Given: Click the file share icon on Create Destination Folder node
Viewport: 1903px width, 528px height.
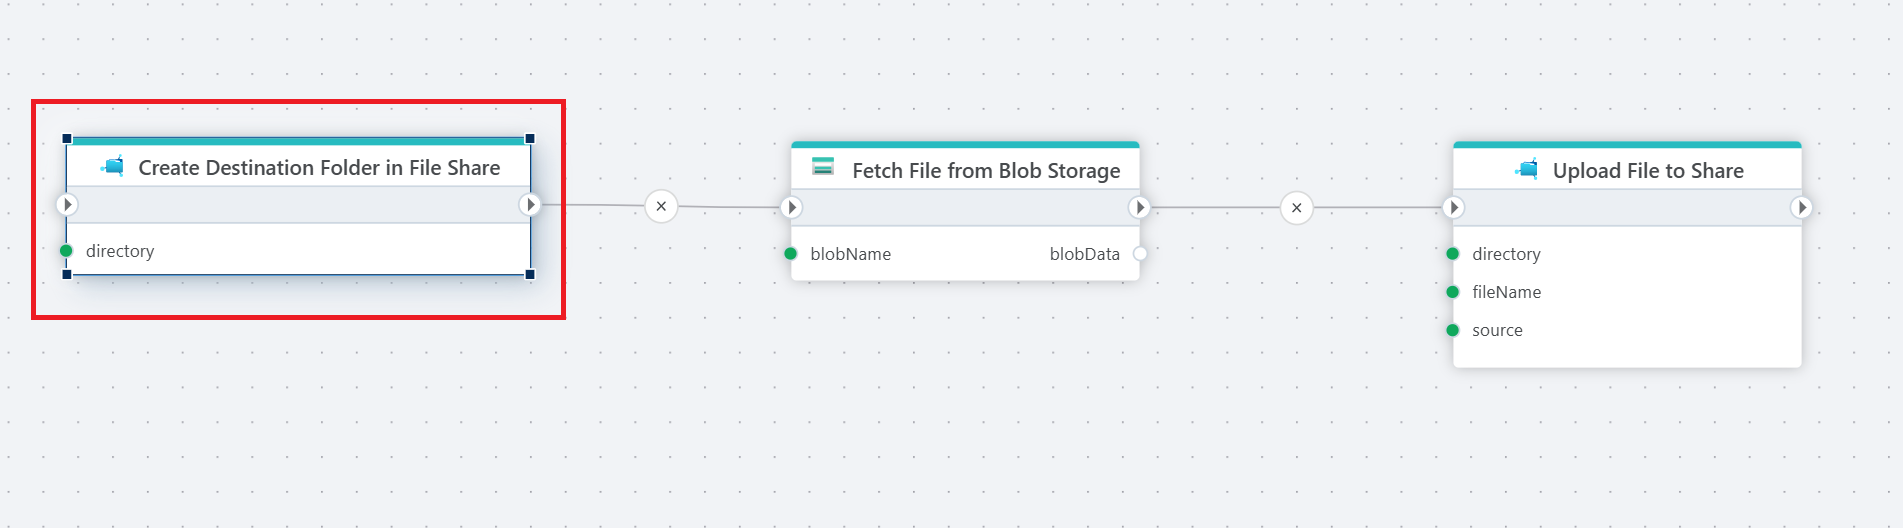Looking at the screenshot, I should pos(113,167).
